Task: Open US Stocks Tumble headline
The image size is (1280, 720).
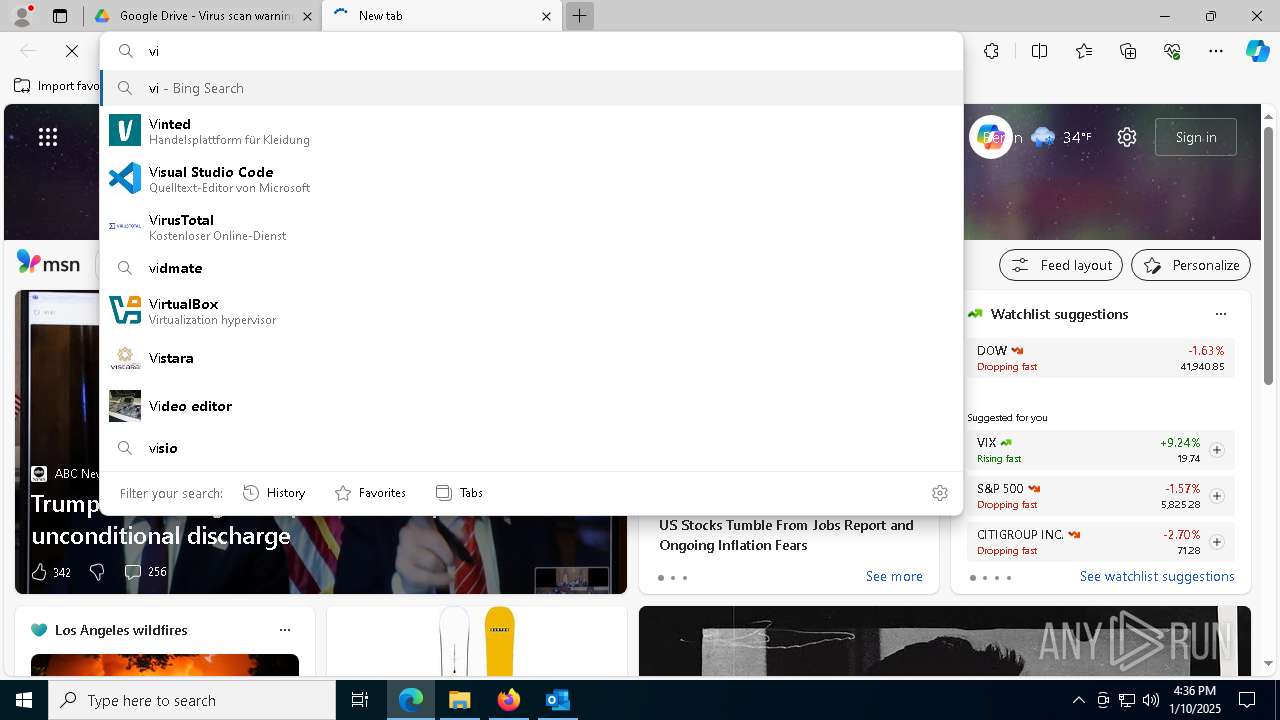Action: click(x=786, y=535)
